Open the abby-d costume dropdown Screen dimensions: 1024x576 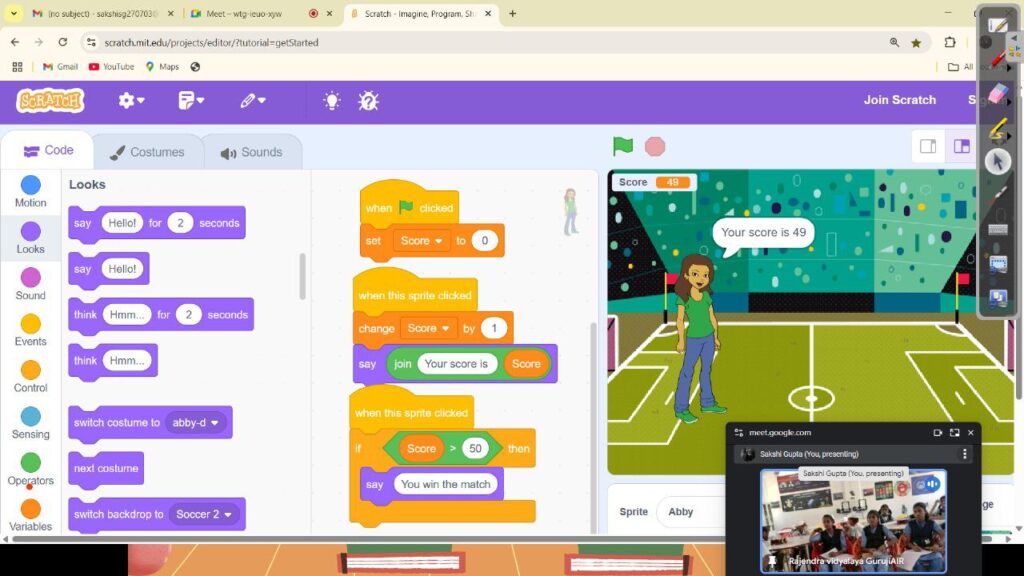[x=195, y=423]
